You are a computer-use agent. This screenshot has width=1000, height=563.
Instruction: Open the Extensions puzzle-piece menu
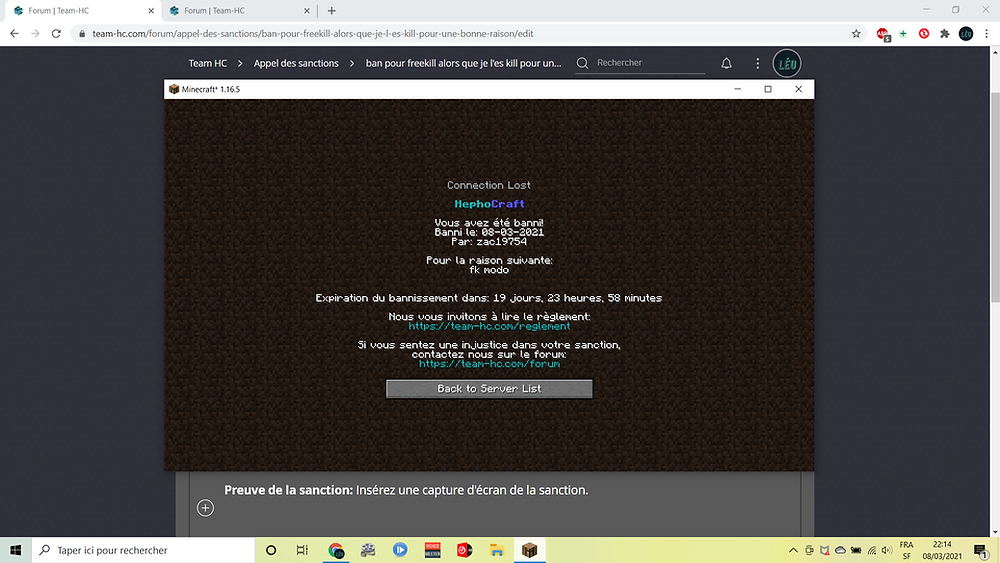(x=945, y=34)
